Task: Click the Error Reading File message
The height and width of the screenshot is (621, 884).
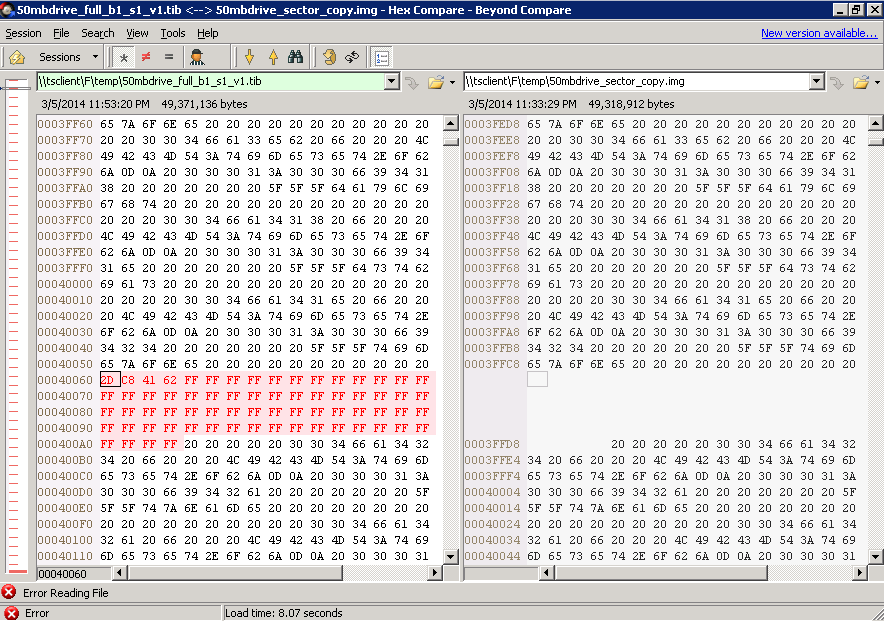Action: click(65, 593)
